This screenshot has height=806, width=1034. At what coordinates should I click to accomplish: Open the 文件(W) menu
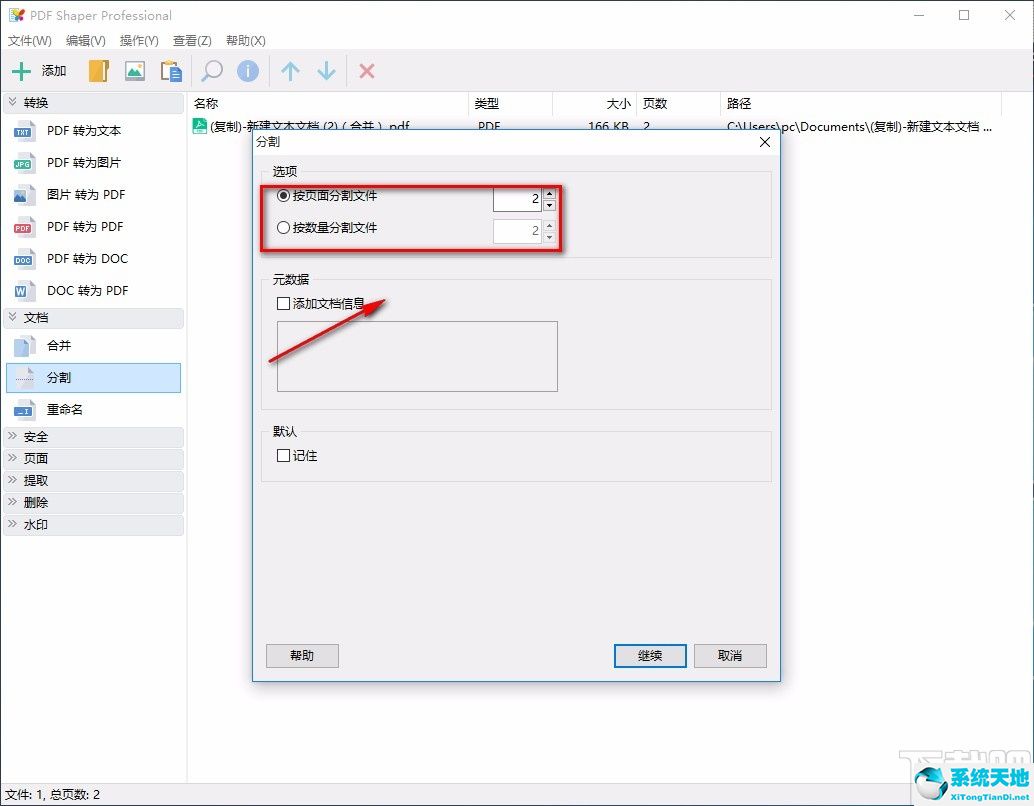pos(30,41)
